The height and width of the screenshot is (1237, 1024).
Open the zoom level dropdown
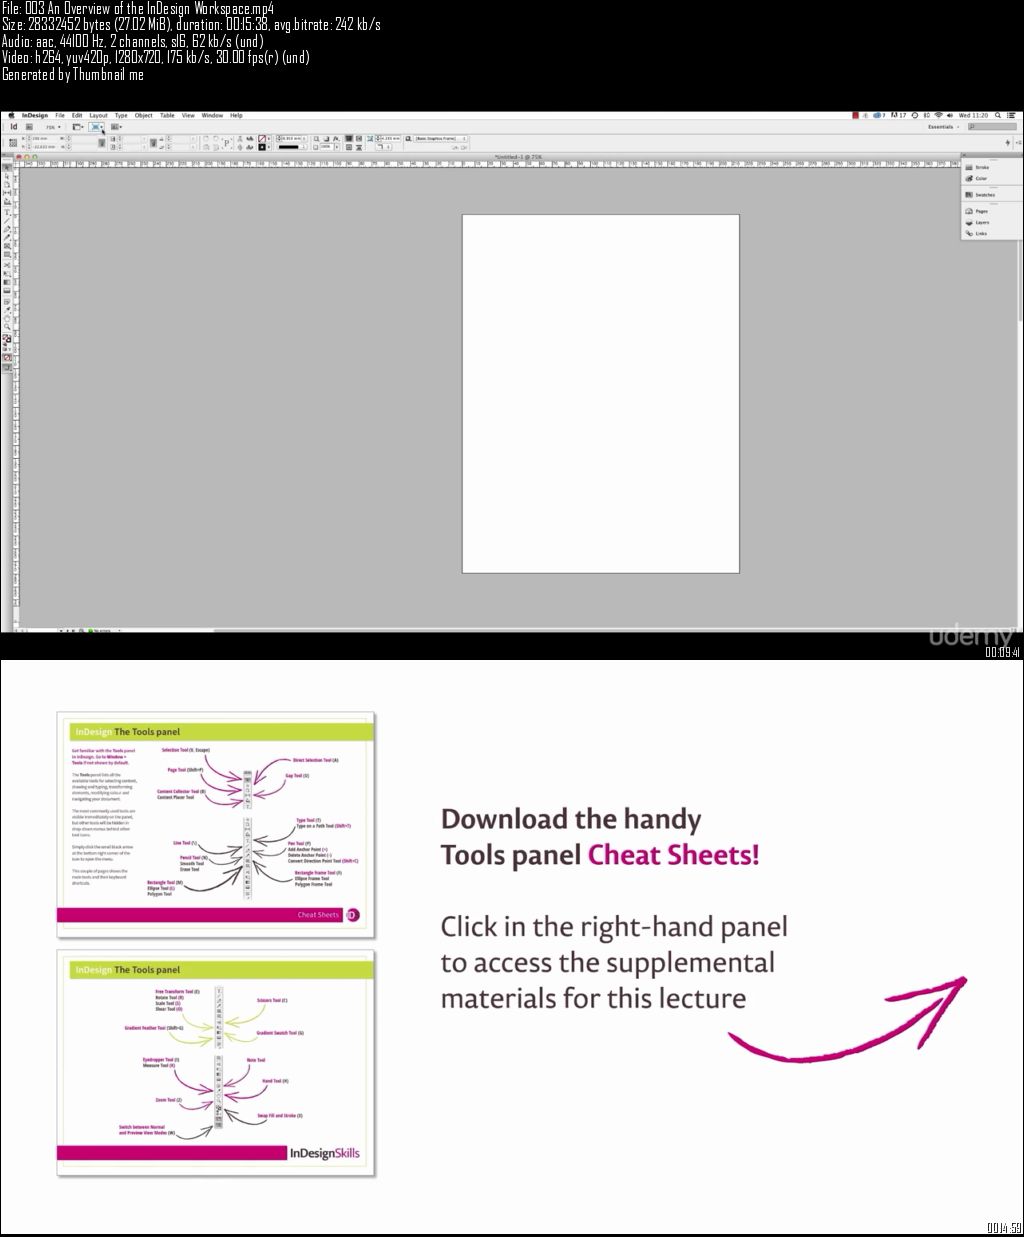pyautogui.click(x=53, y=127)
